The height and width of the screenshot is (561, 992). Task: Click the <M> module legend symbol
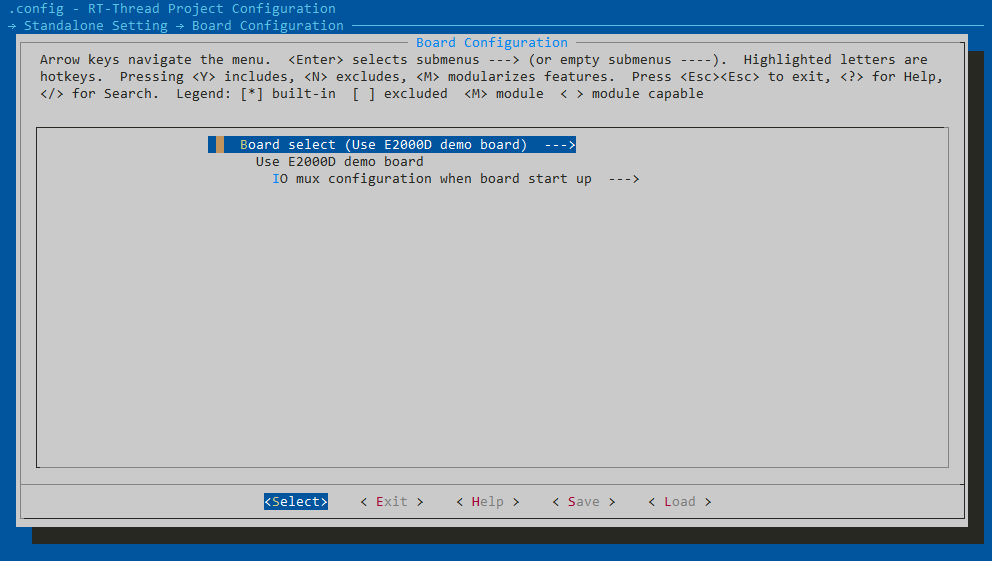[x=475, y=94]
